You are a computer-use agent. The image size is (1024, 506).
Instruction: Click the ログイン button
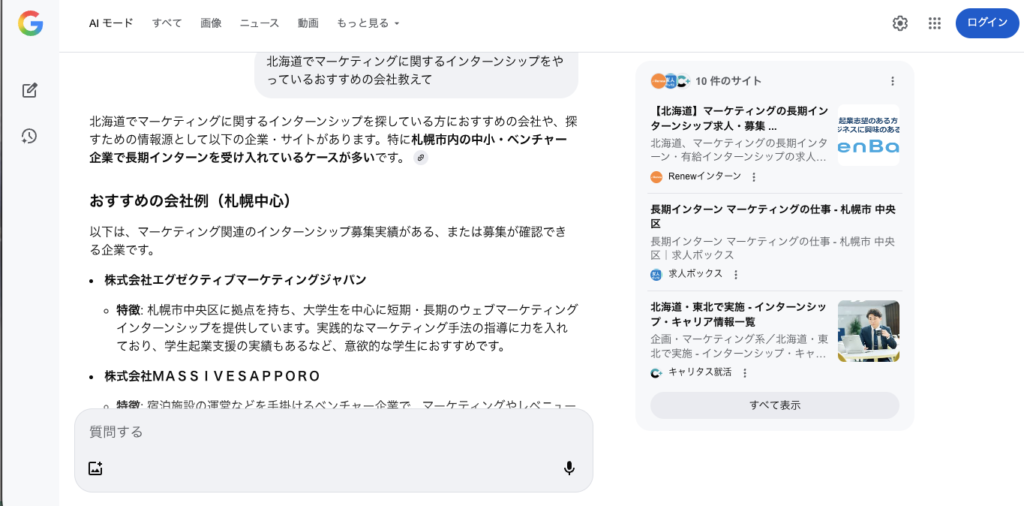click(987, 23)
